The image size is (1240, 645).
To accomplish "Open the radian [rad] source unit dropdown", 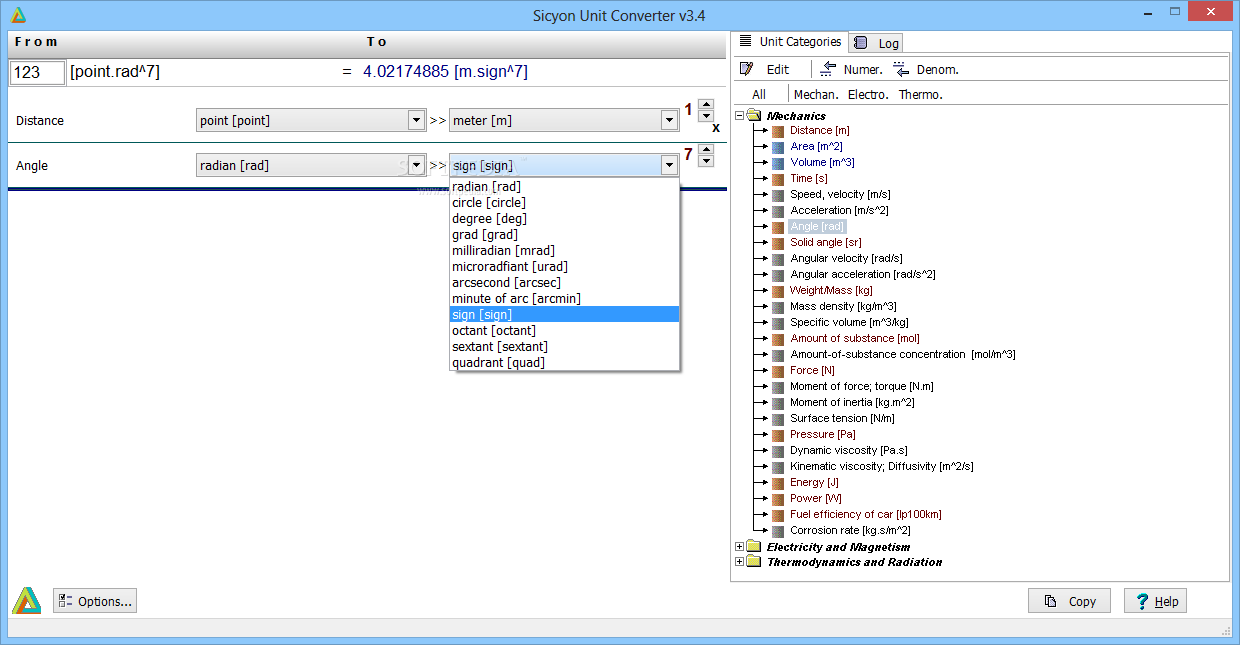I will pos(417,165).
